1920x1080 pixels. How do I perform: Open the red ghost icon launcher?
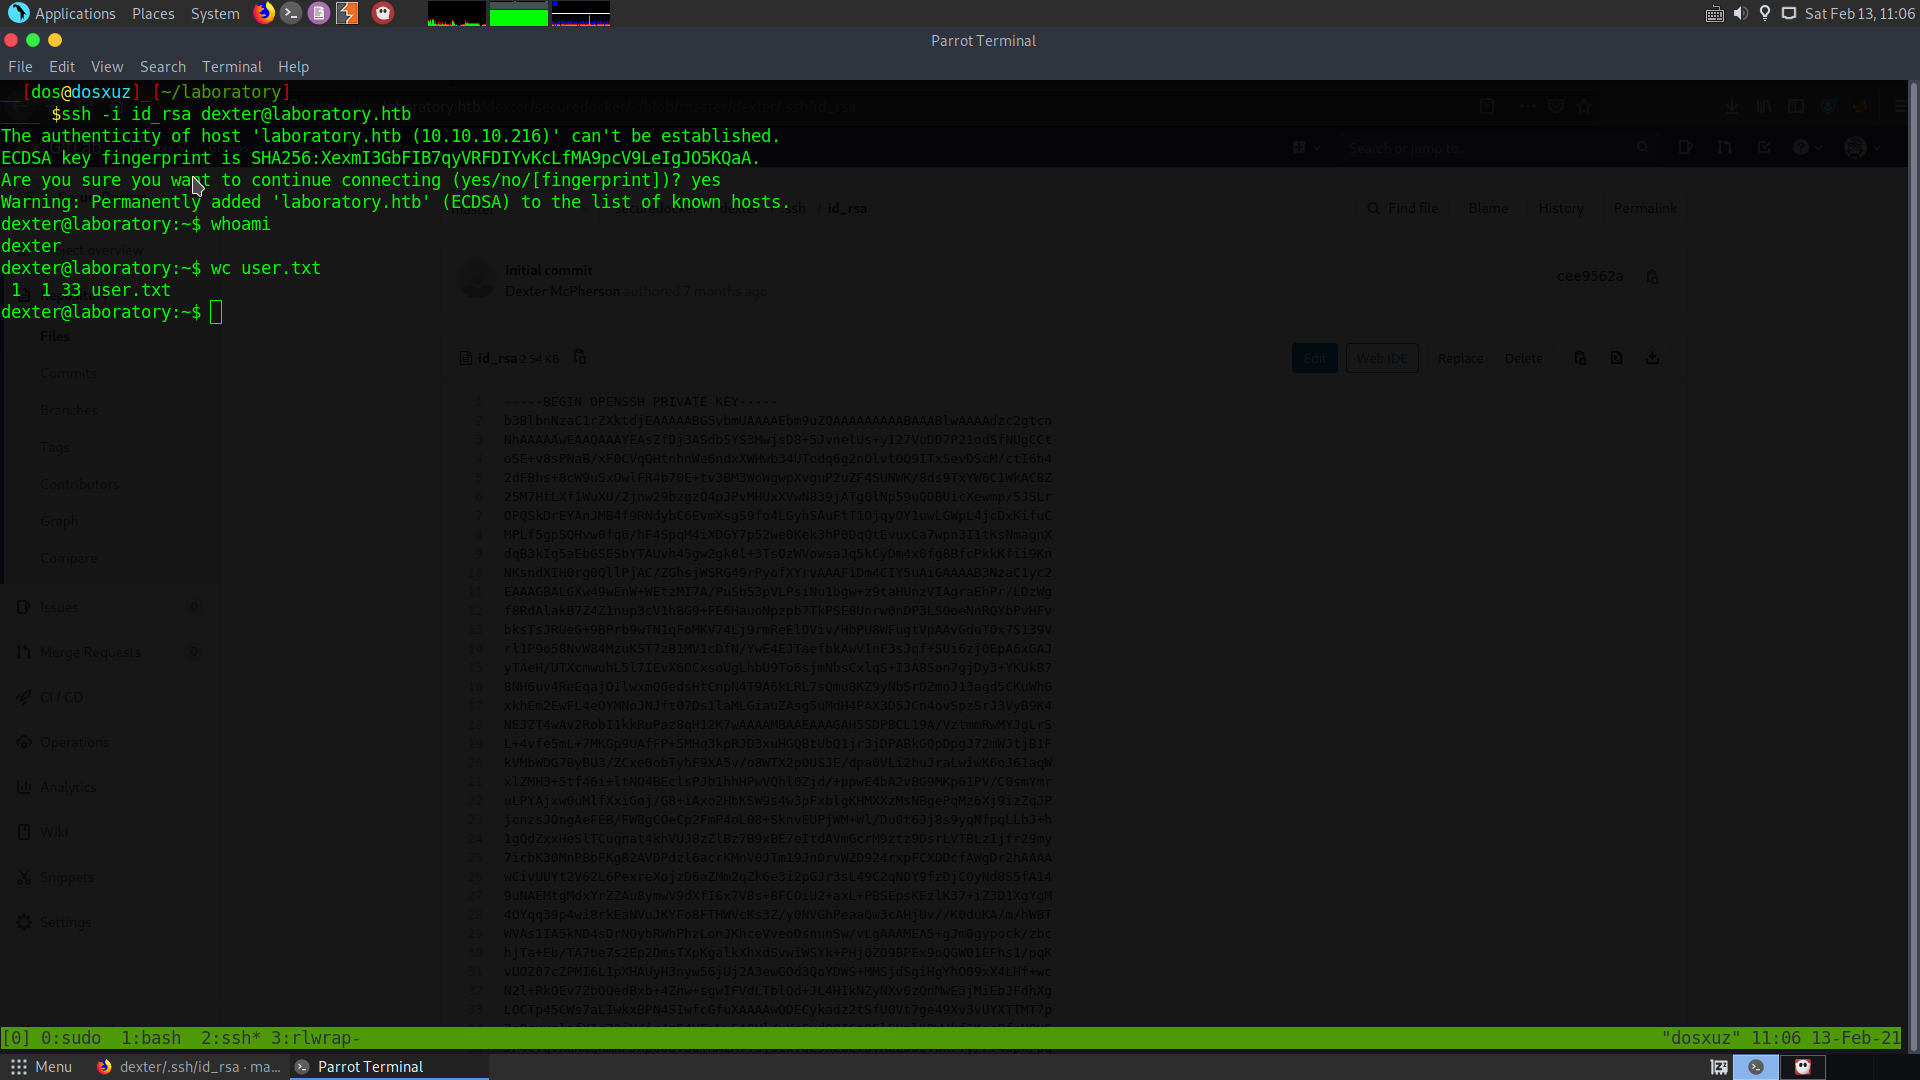pyautogui.click(x=383, y=13)
